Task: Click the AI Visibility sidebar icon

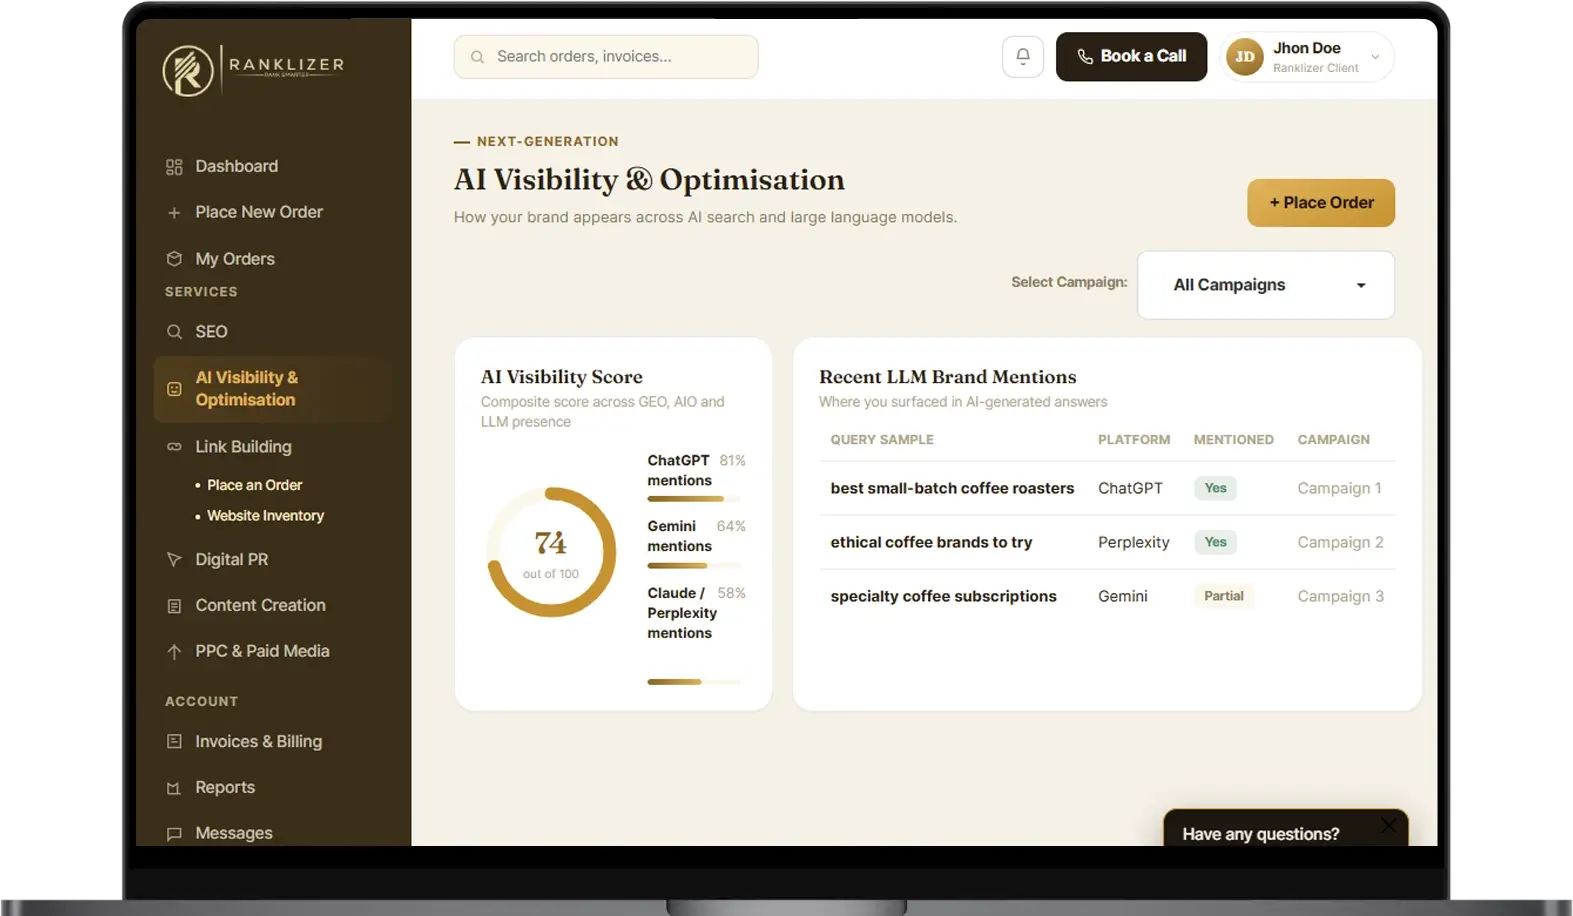Action: (x=174, y=389)
